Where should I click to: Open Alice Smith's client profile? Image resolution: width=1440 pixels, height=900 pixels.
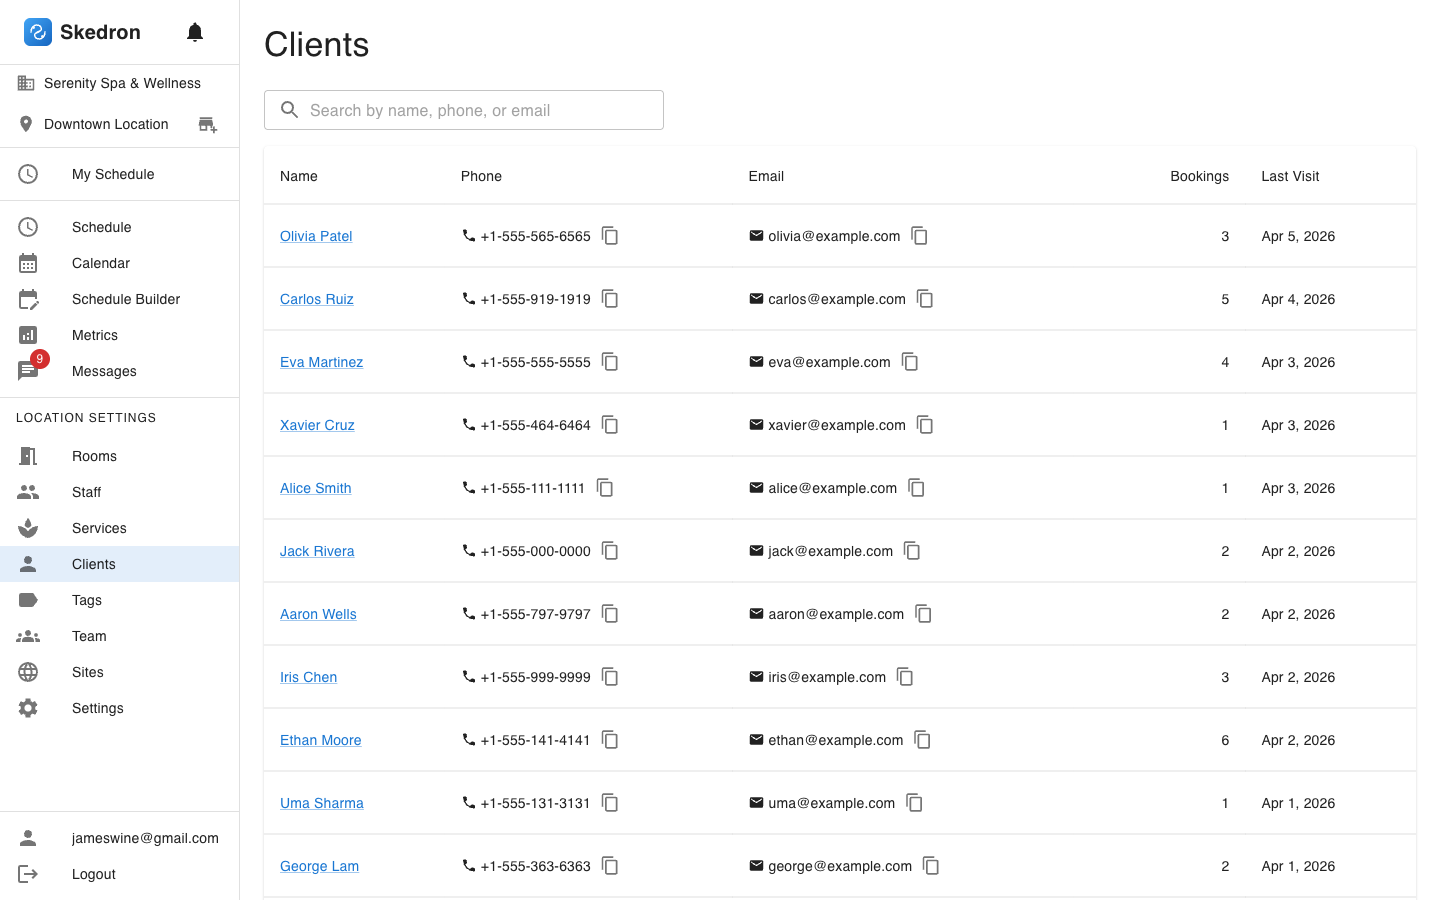[316, 488]
